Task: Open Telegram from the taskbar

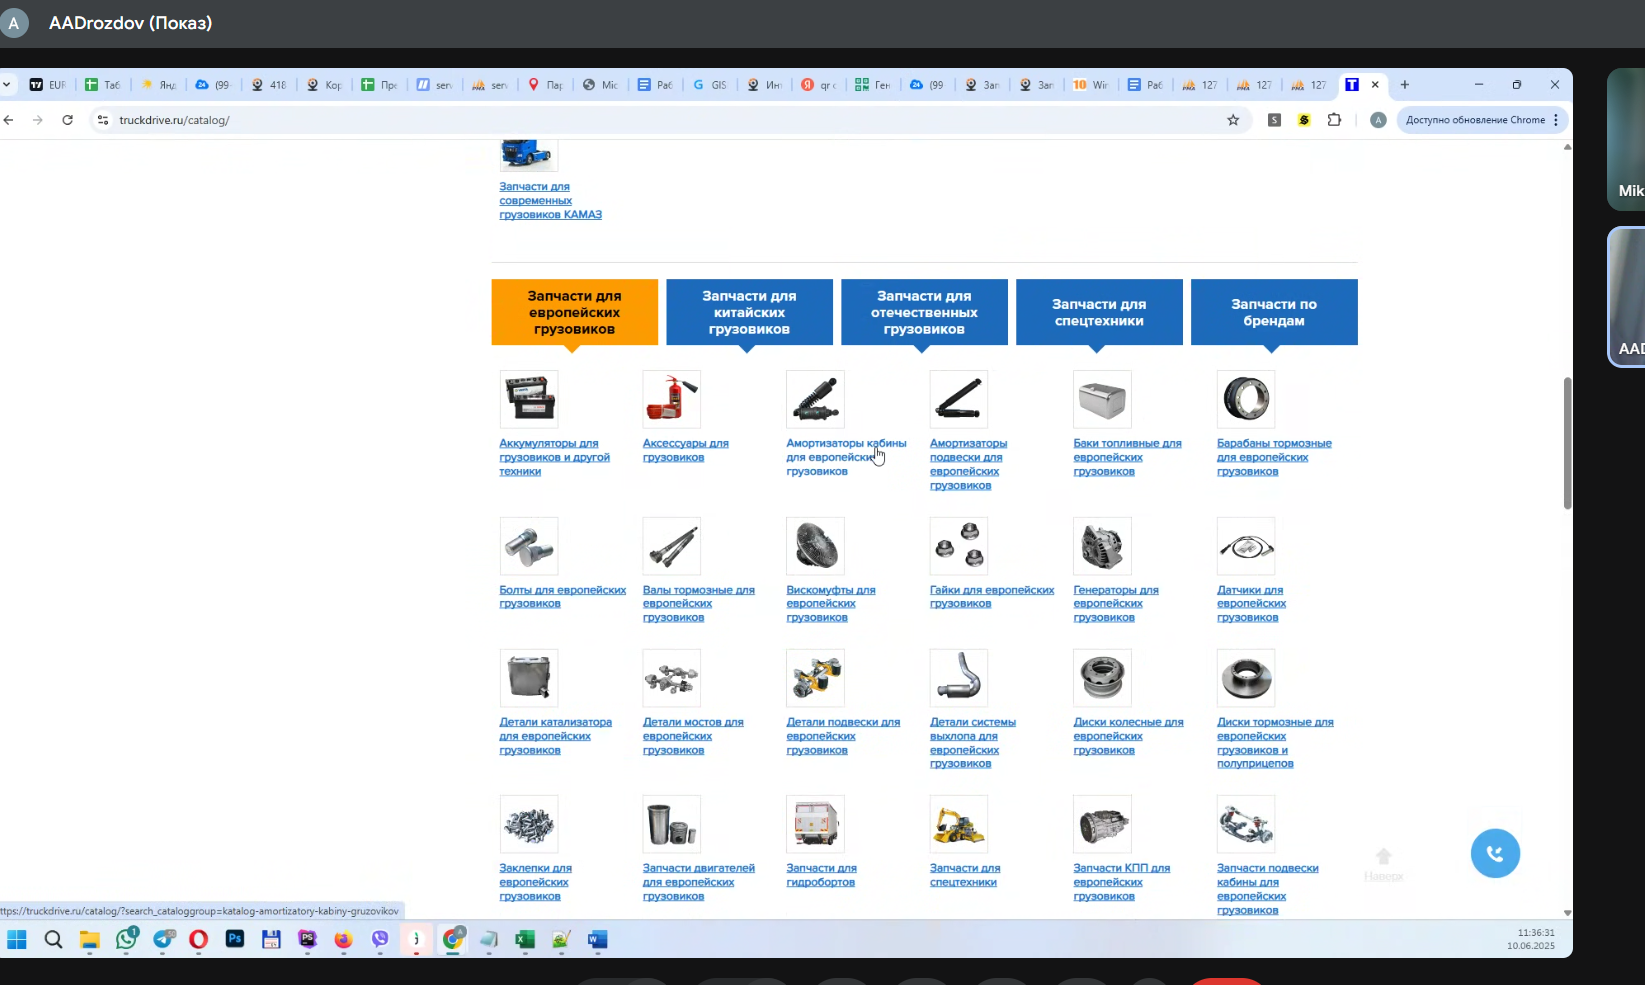Action: [x=163, y=939]
